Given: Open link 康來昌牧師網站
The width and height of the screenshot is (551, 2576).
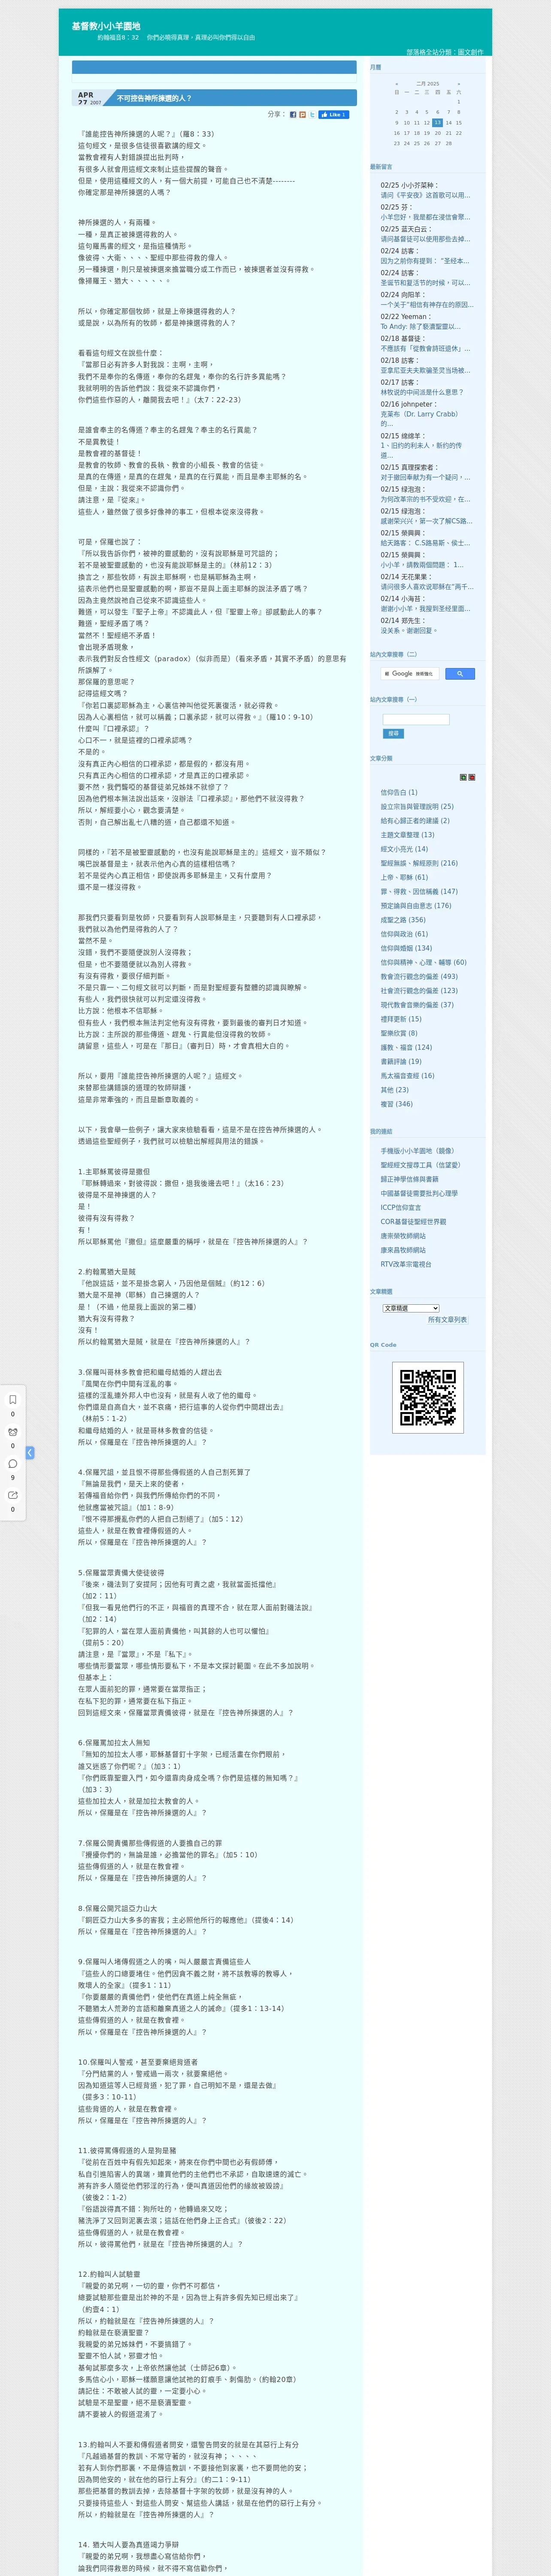Looking at the screenshot, I should coord(403,1250).
